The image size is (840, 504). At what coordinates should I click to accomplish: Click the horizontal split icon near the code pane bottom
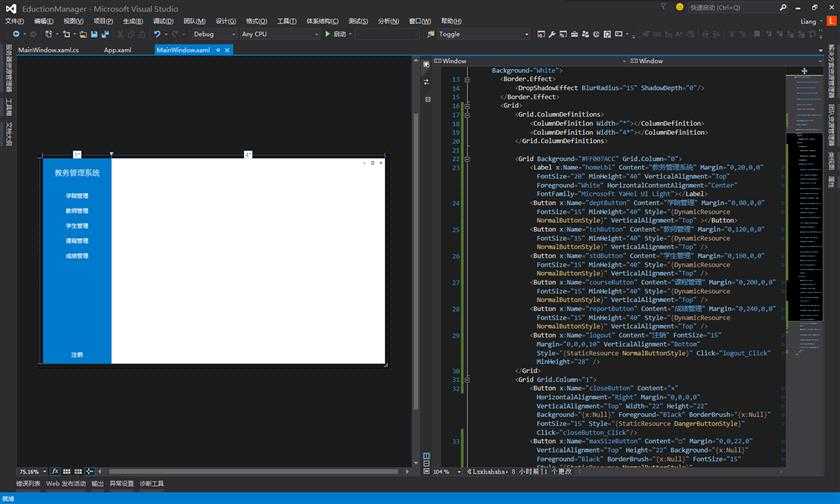(427, 463)
